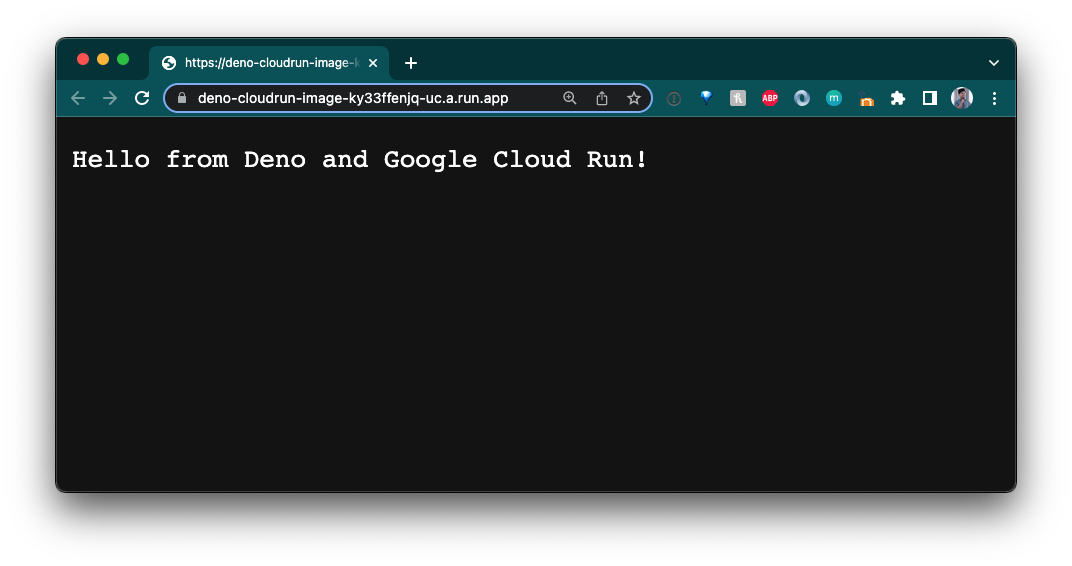The image size is (1072, 566).
Task: Open the AdBlock Plus extension
Action: 770,98
